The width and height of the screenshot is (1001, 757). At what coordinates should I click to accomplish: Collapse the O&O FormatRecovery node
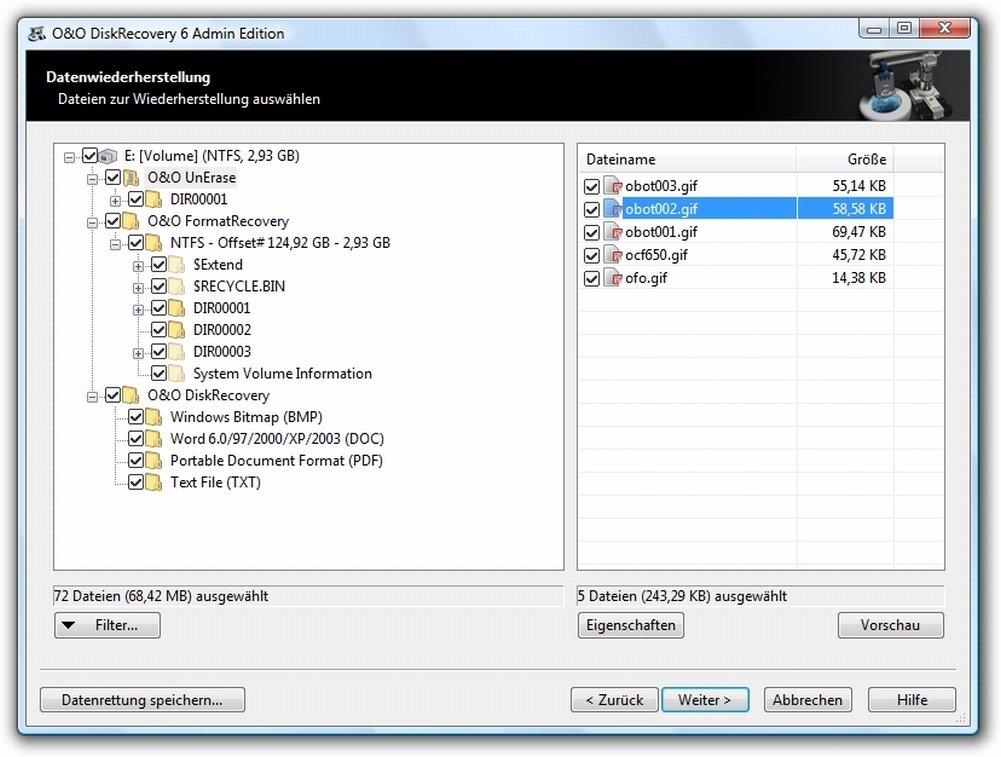(93, 223)
